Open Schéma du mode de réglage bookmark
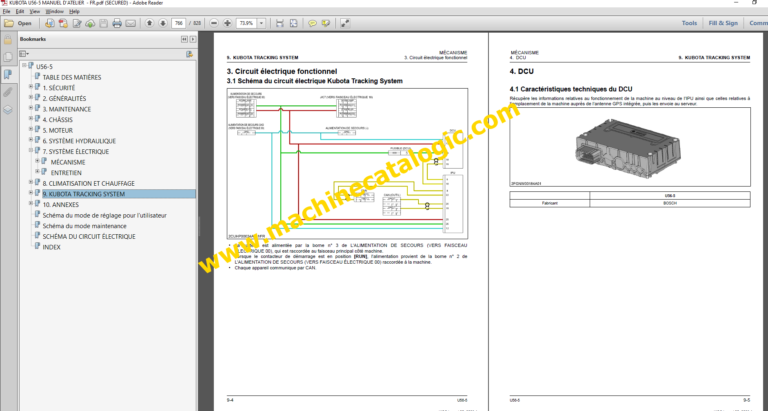Viewport: 768px width, 411px height. (x=104, y=215)
